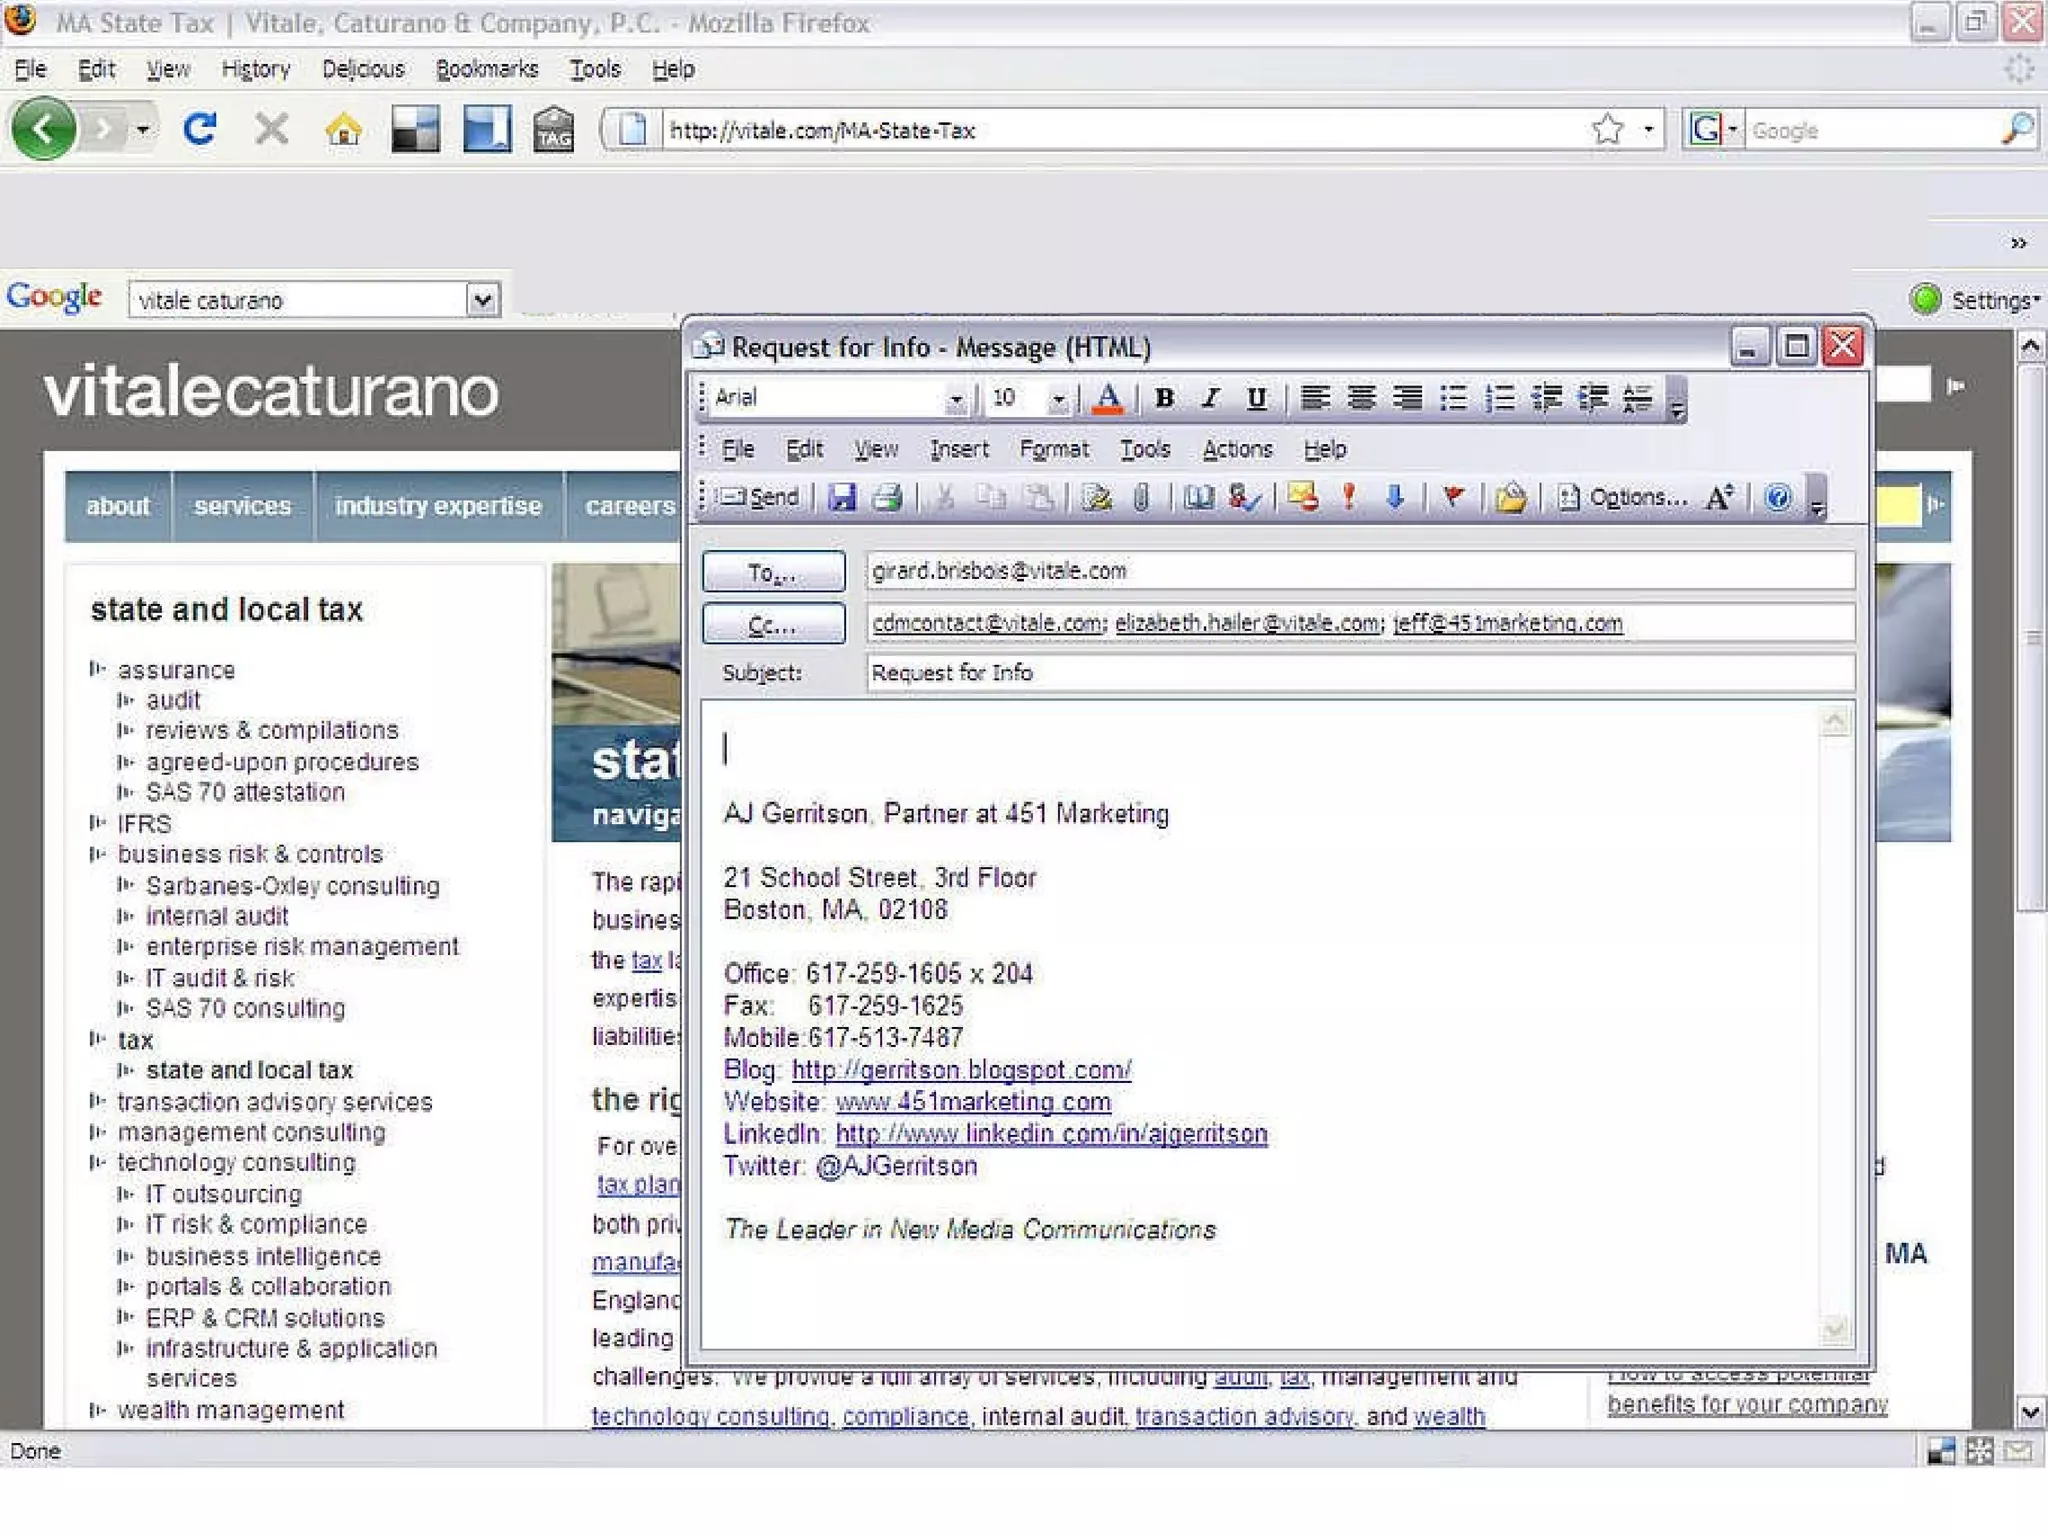Open the Insert menu in message window

coord(958,449)
